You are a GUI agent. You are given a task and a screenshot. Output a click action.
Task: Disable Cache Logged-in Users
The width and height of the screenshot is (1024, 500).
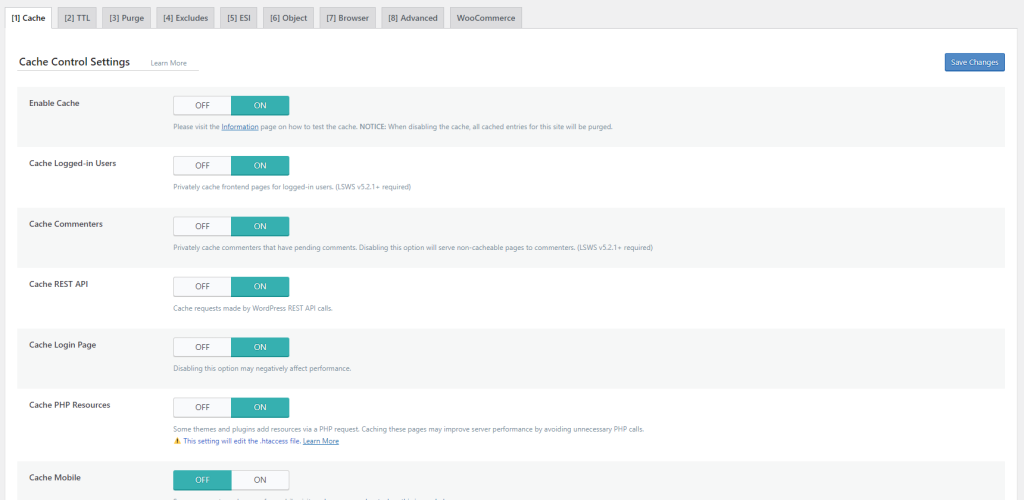202,165
